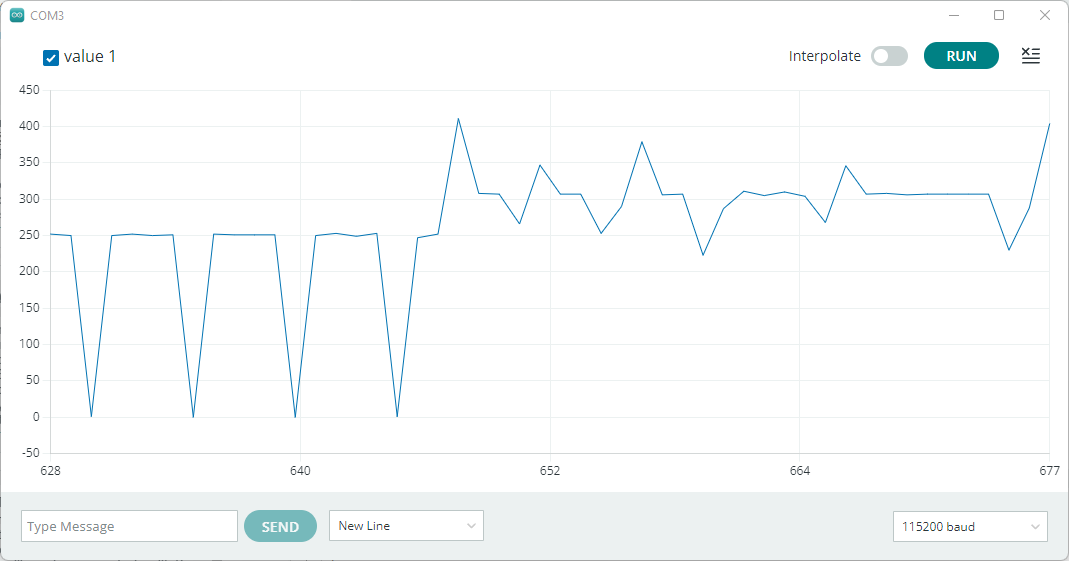
Task: Click the COM3 window title text
Action: pos(47,15)
